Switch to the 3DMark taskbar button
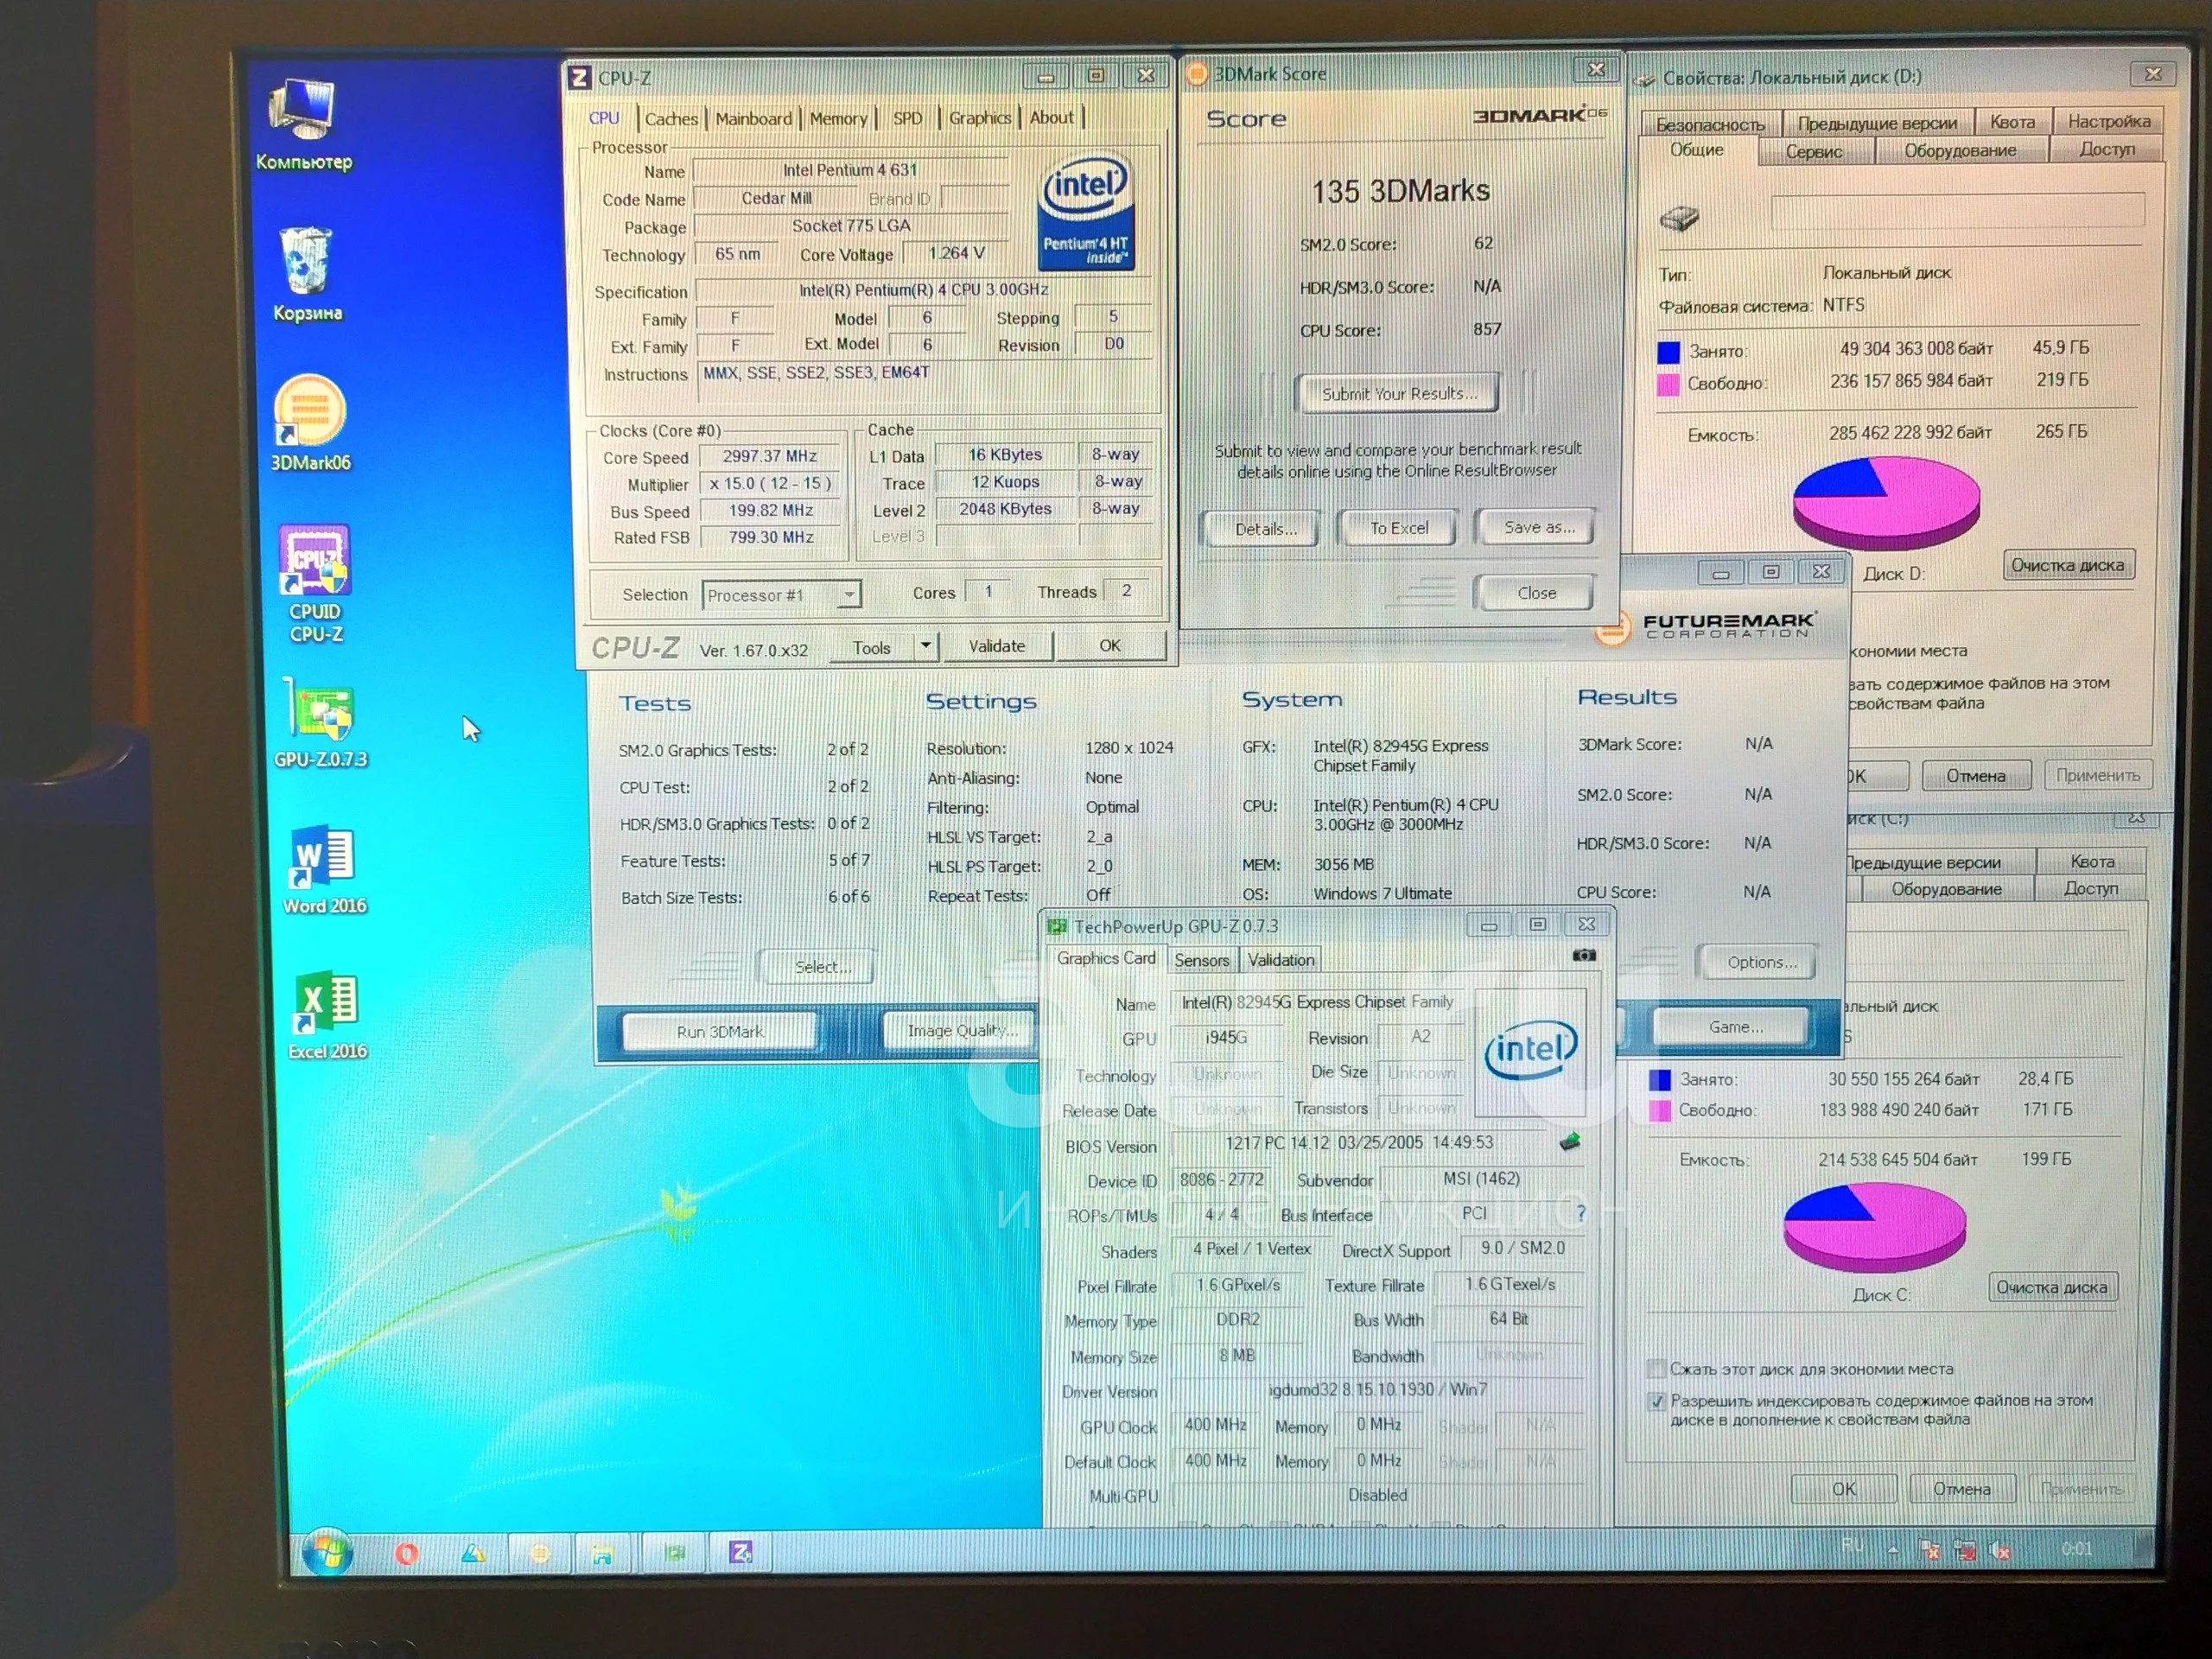Image resolution: width=2212 pixels, height=1659 pixels. pyautogui.click(x=539, y=1553)
